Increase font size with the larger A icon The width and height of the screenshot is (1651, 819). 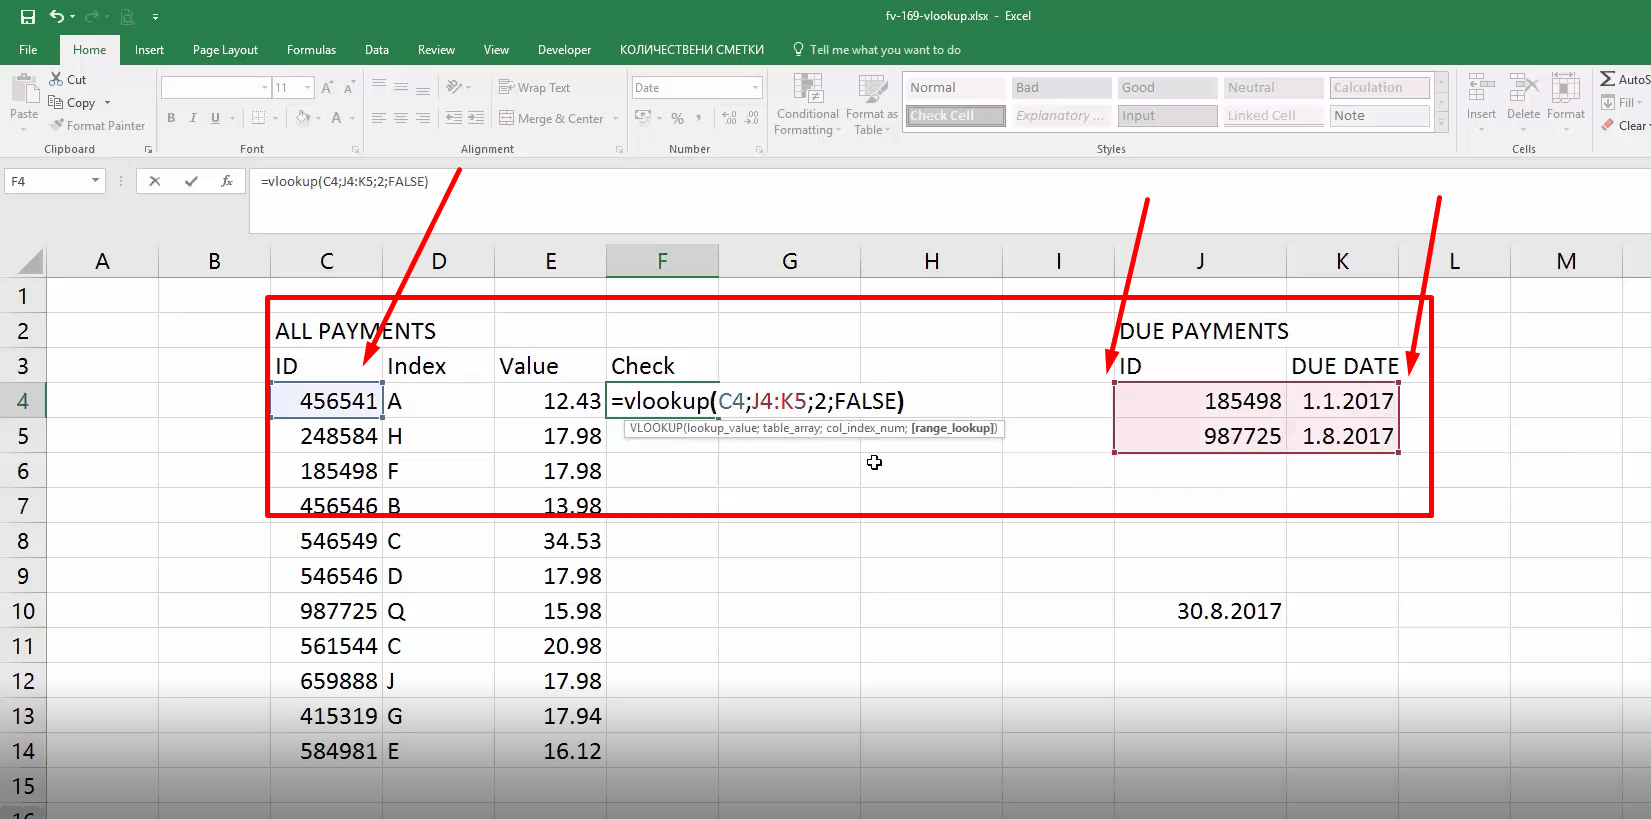tap(327, 88)
